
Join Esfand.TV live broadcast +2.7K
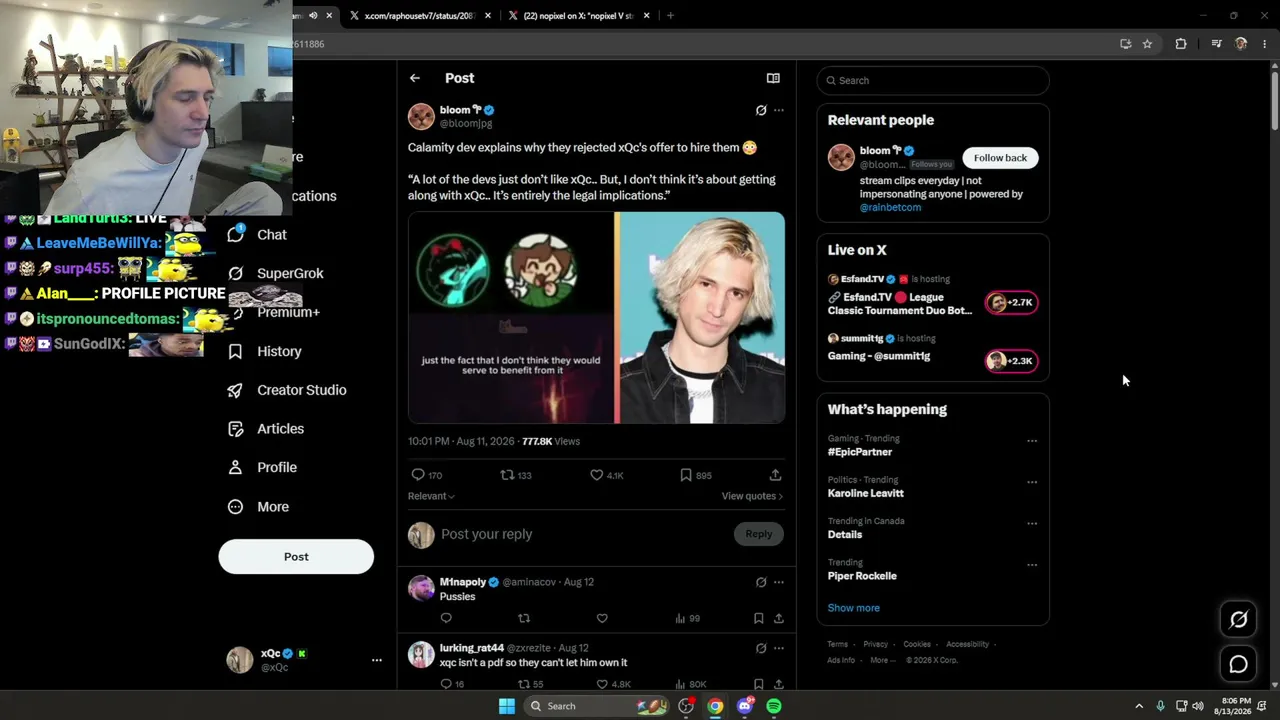coord(1012,303)
